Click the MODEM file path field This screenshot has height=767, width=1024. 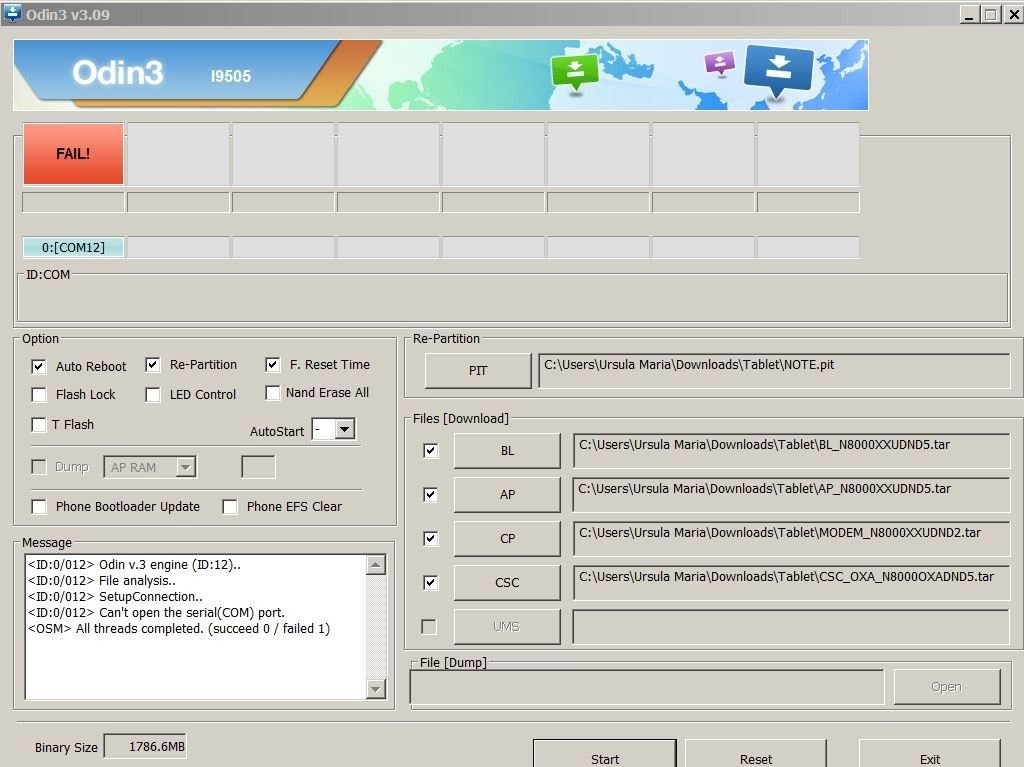tap(792, 538)
